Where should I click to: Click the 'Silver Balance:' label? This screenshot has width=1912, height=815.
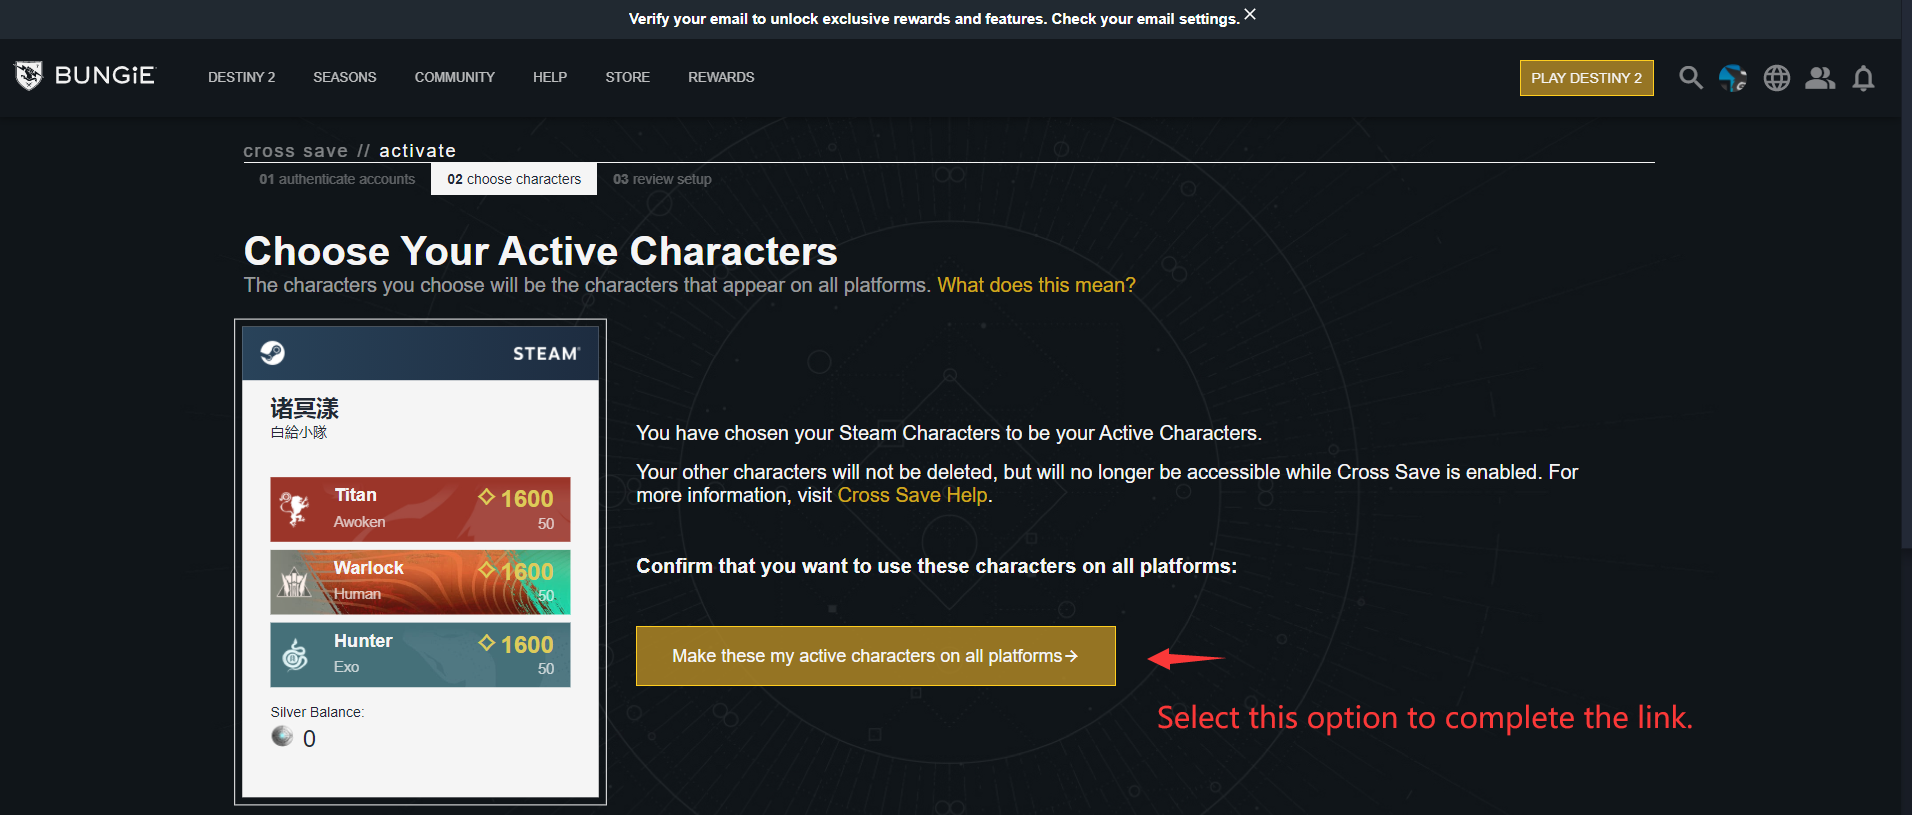coord(317,712)
